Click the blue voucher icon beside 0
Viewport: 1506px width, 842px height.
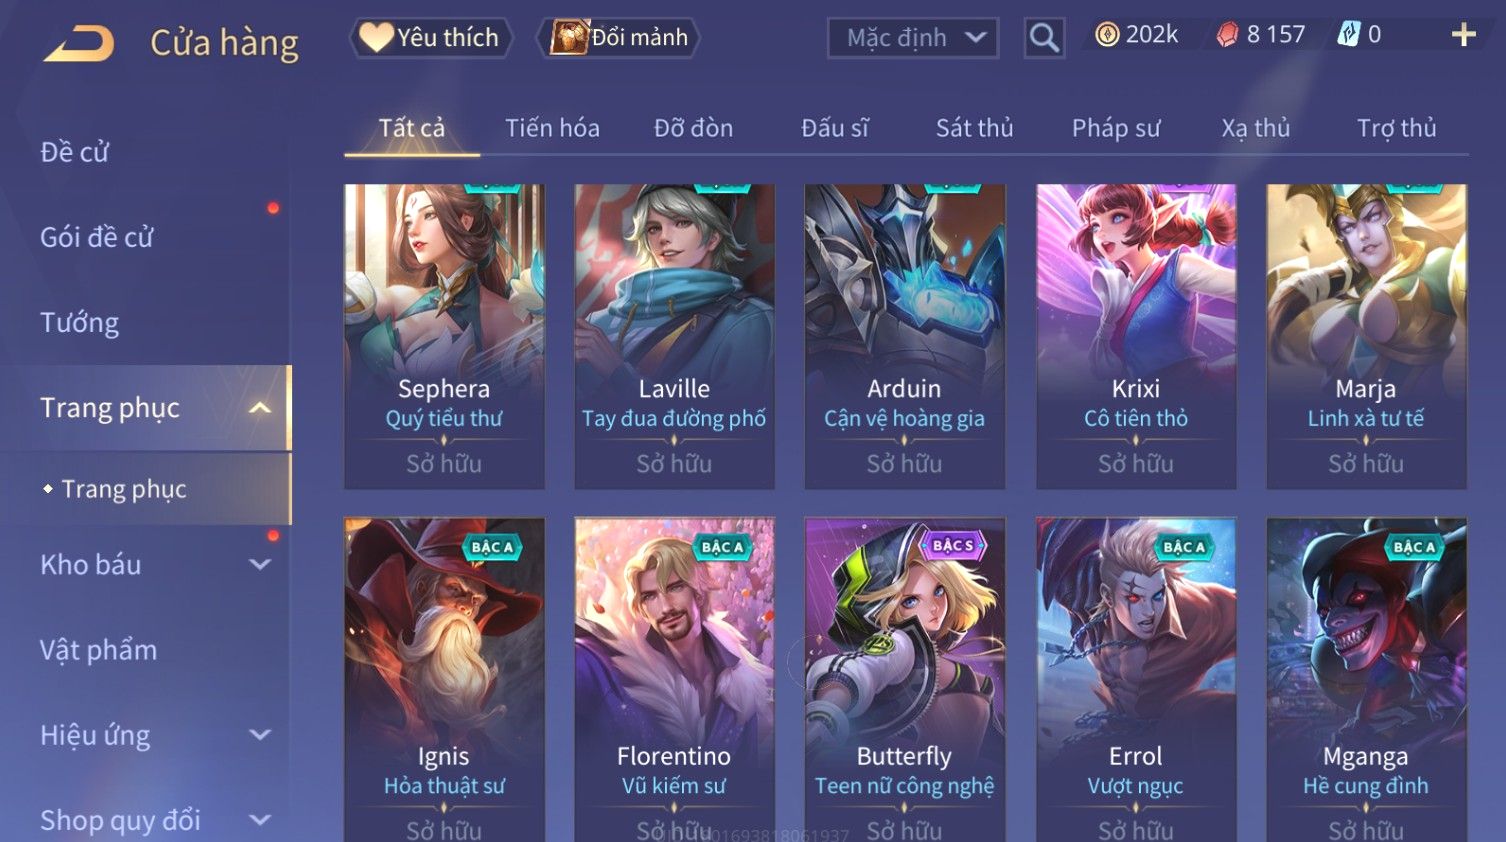(1349, 35)
